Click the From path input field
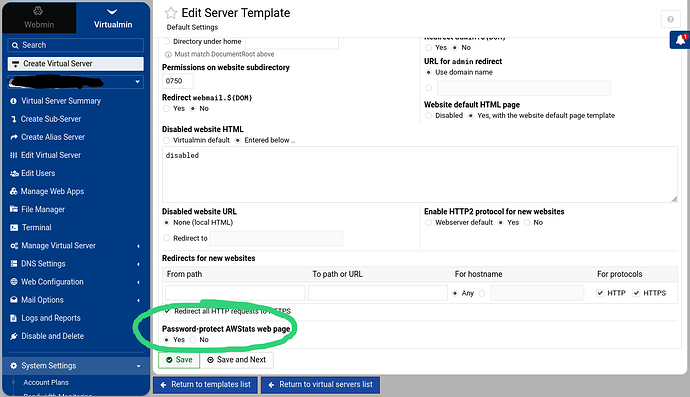The width and height of the screenshot is (690, 397). click(x=235, y=293)
